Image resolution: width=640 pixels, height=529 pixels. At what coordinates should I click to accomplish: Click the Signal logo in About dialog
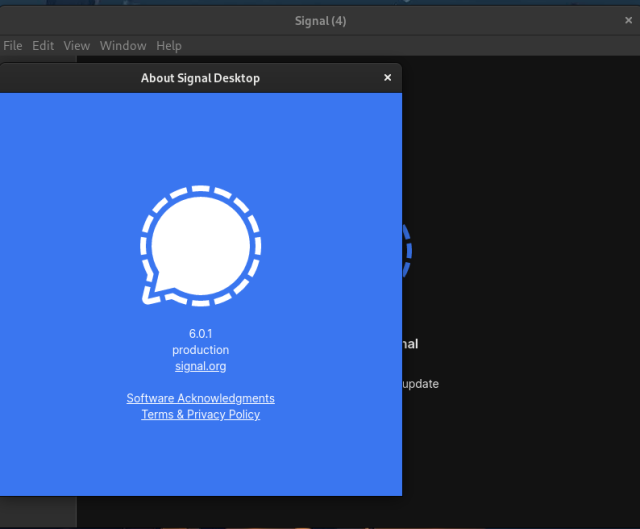point(200,246)
